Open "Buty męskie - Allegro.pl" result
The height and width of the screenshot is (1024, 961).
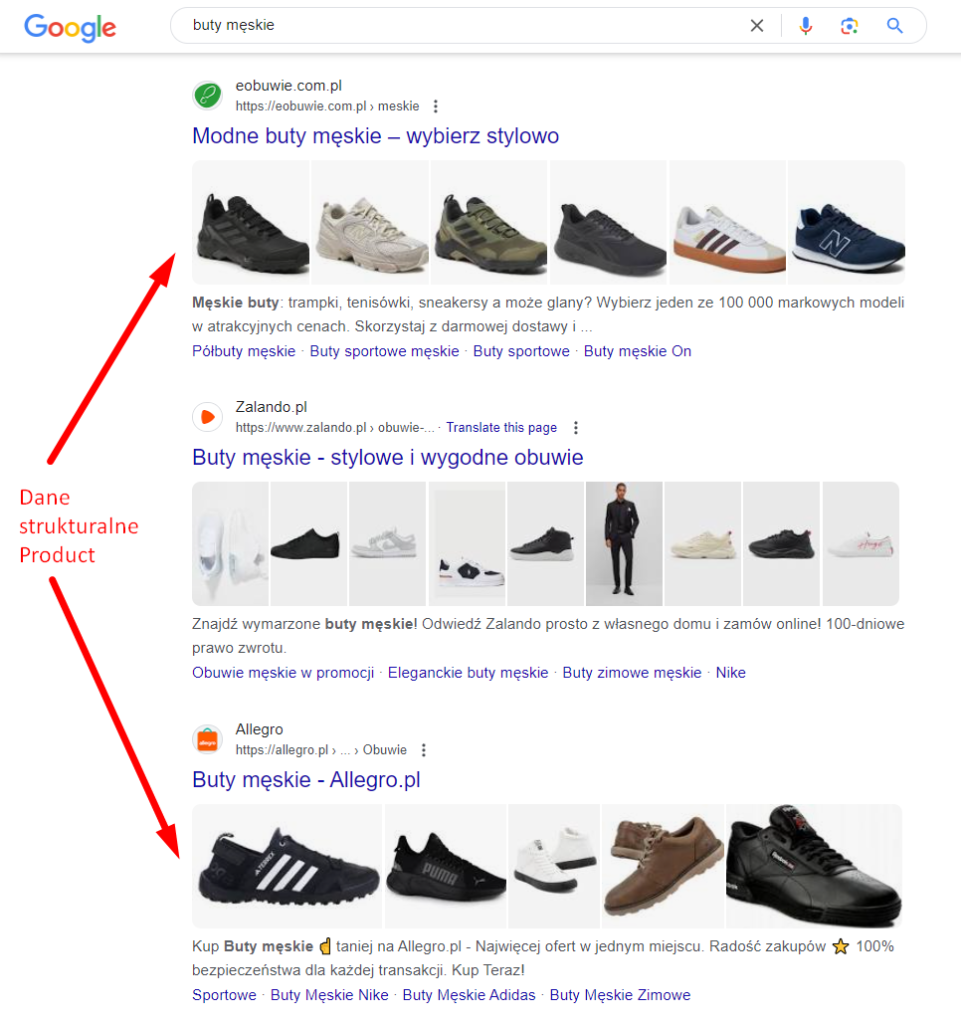(x=306, y=780)
